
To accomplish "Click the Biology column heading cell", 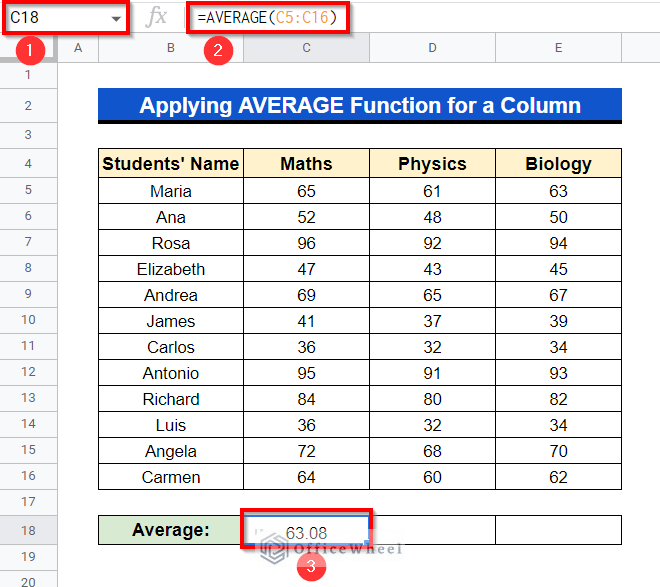I will (558, 164).
